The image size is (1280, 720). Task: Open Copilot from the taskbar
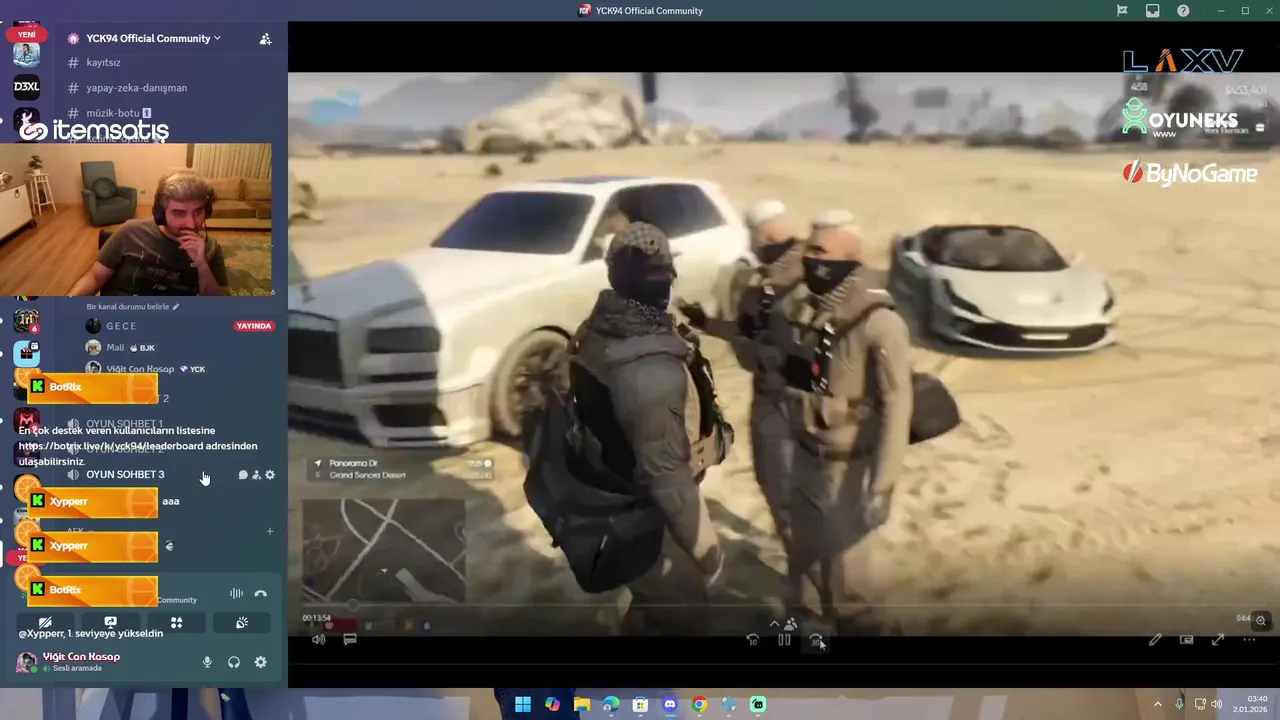[552, 704]
